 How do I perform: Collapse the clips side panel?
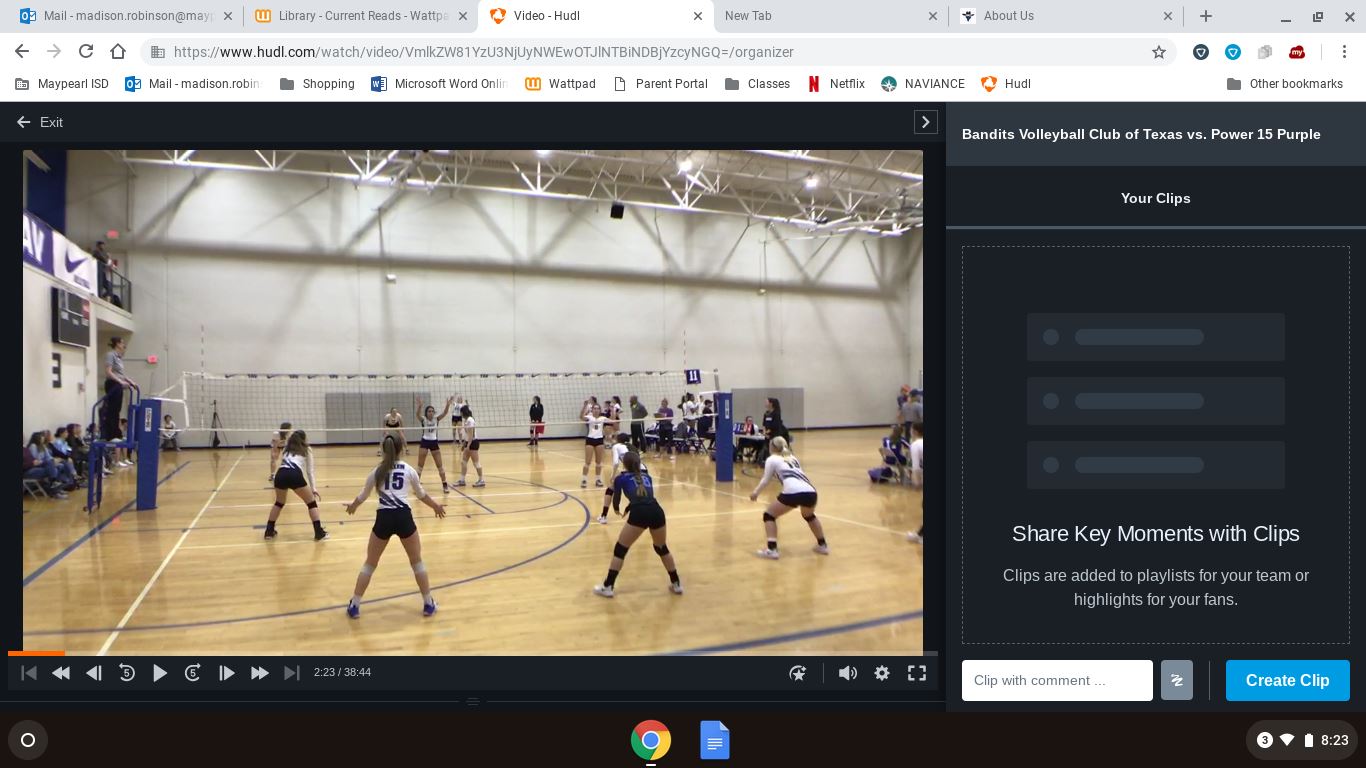click(925, 122)
